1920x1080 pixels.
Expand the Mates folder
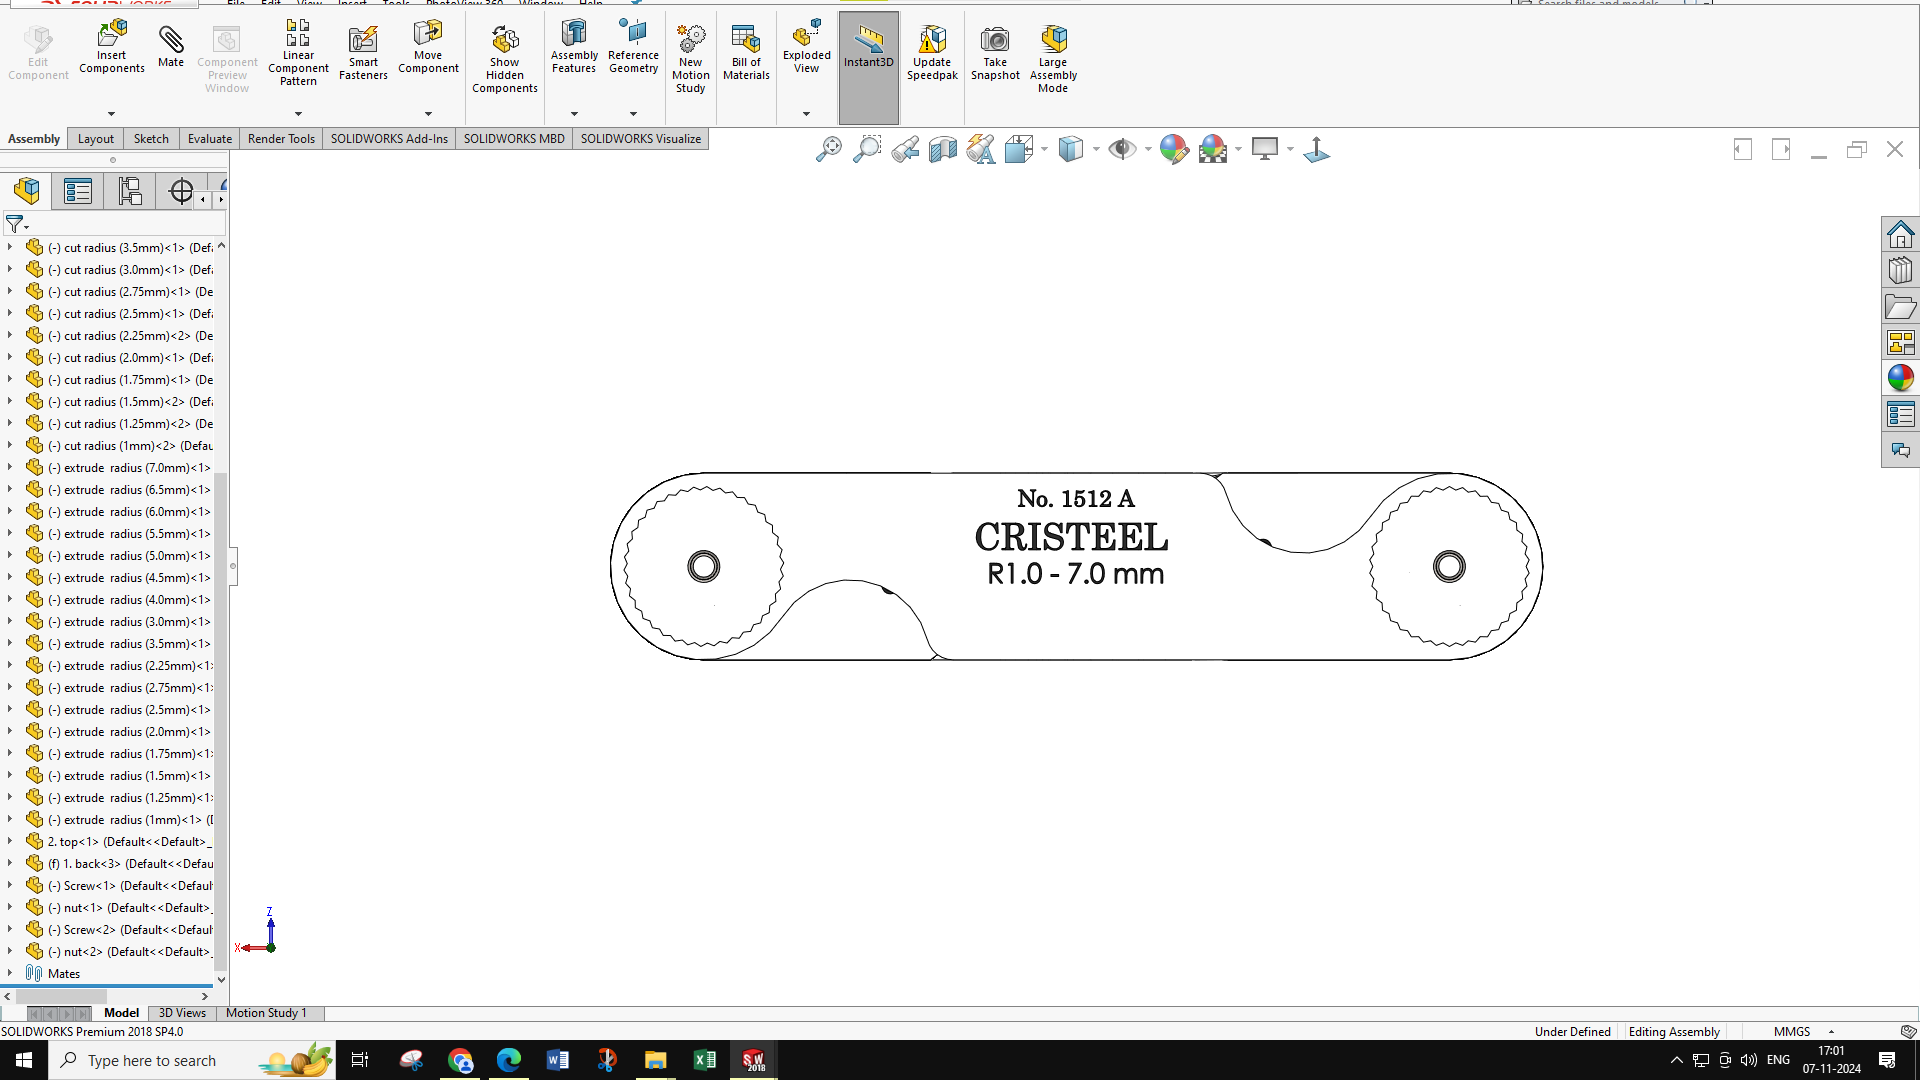tap(10, 973)
